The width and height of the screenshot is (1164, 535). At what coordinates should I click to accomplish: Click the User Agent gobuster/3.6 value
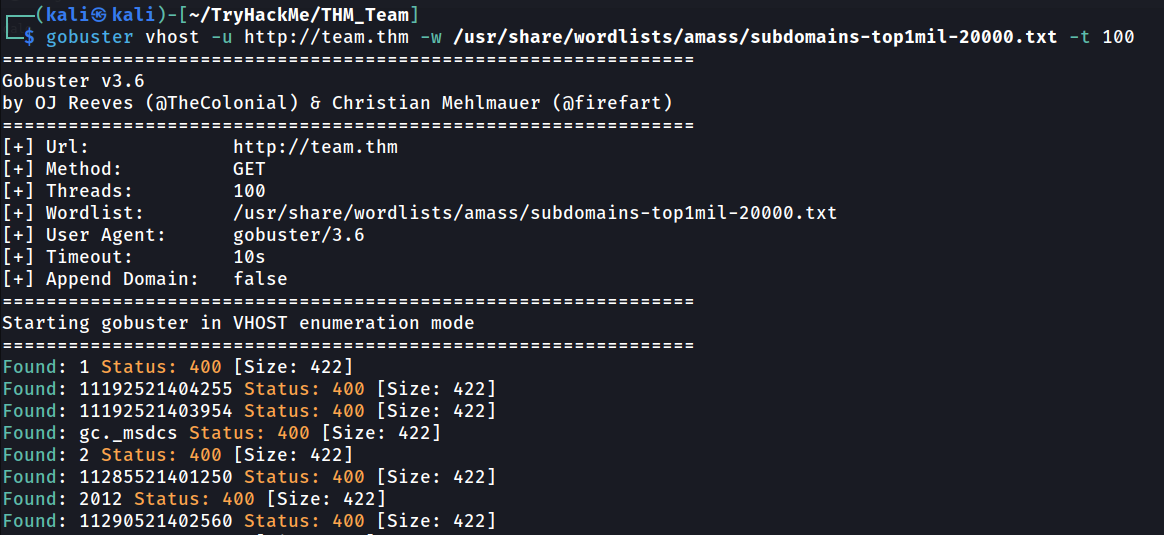(299, 235)
